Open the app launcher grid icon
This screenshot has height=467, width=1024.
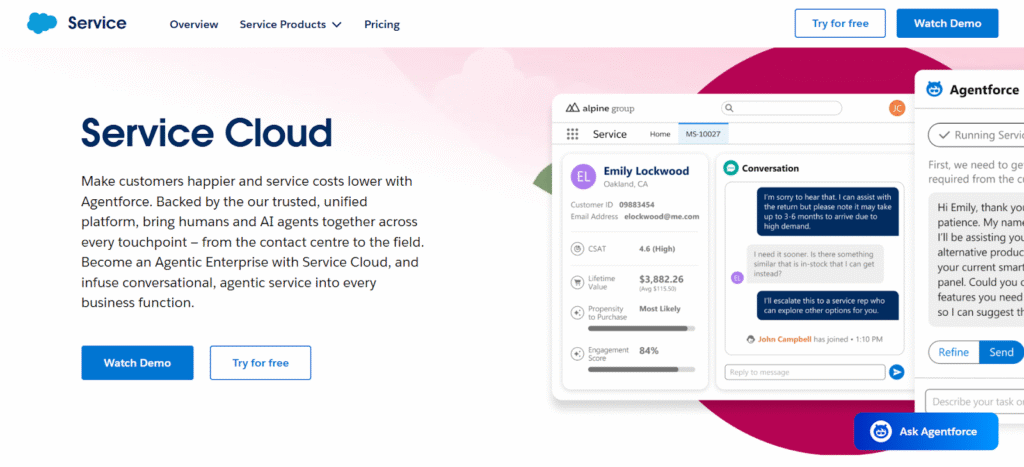(x=573, y=134)
